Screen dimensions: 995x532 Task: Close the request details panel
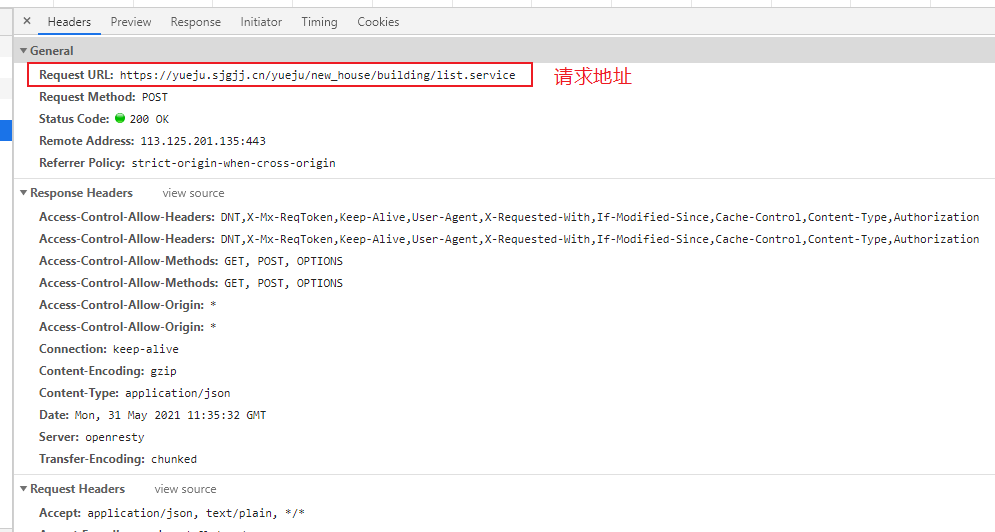(x=27, y=21)
